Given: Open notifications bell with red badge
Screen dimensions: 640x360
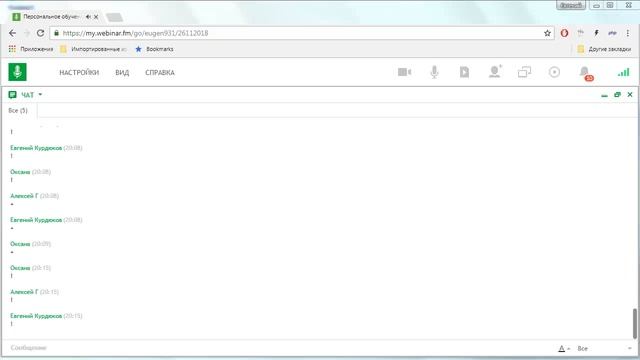Looking at the screenshot, I should (586, 73).
